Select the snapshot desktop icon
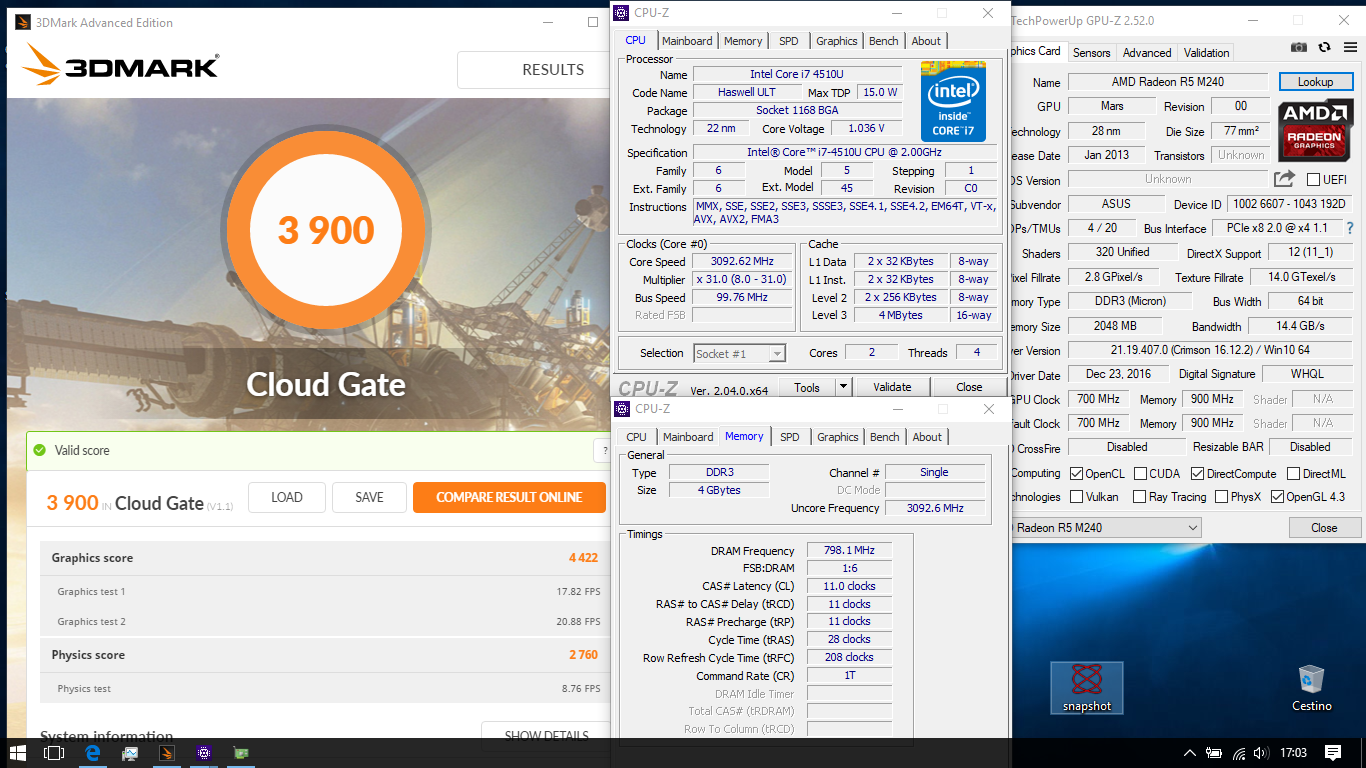Image resolution: width=1366 pixels, height=768 pixels. point(1087,688)
